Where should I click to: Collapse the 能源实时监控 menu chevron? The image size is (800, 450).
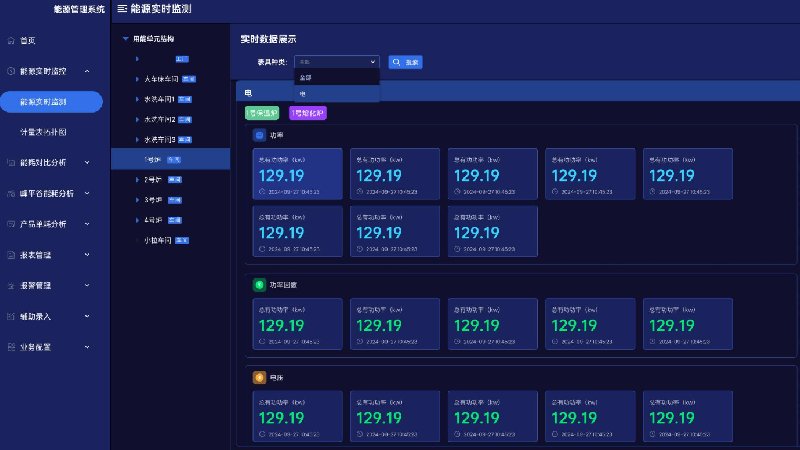coord(87,71)
